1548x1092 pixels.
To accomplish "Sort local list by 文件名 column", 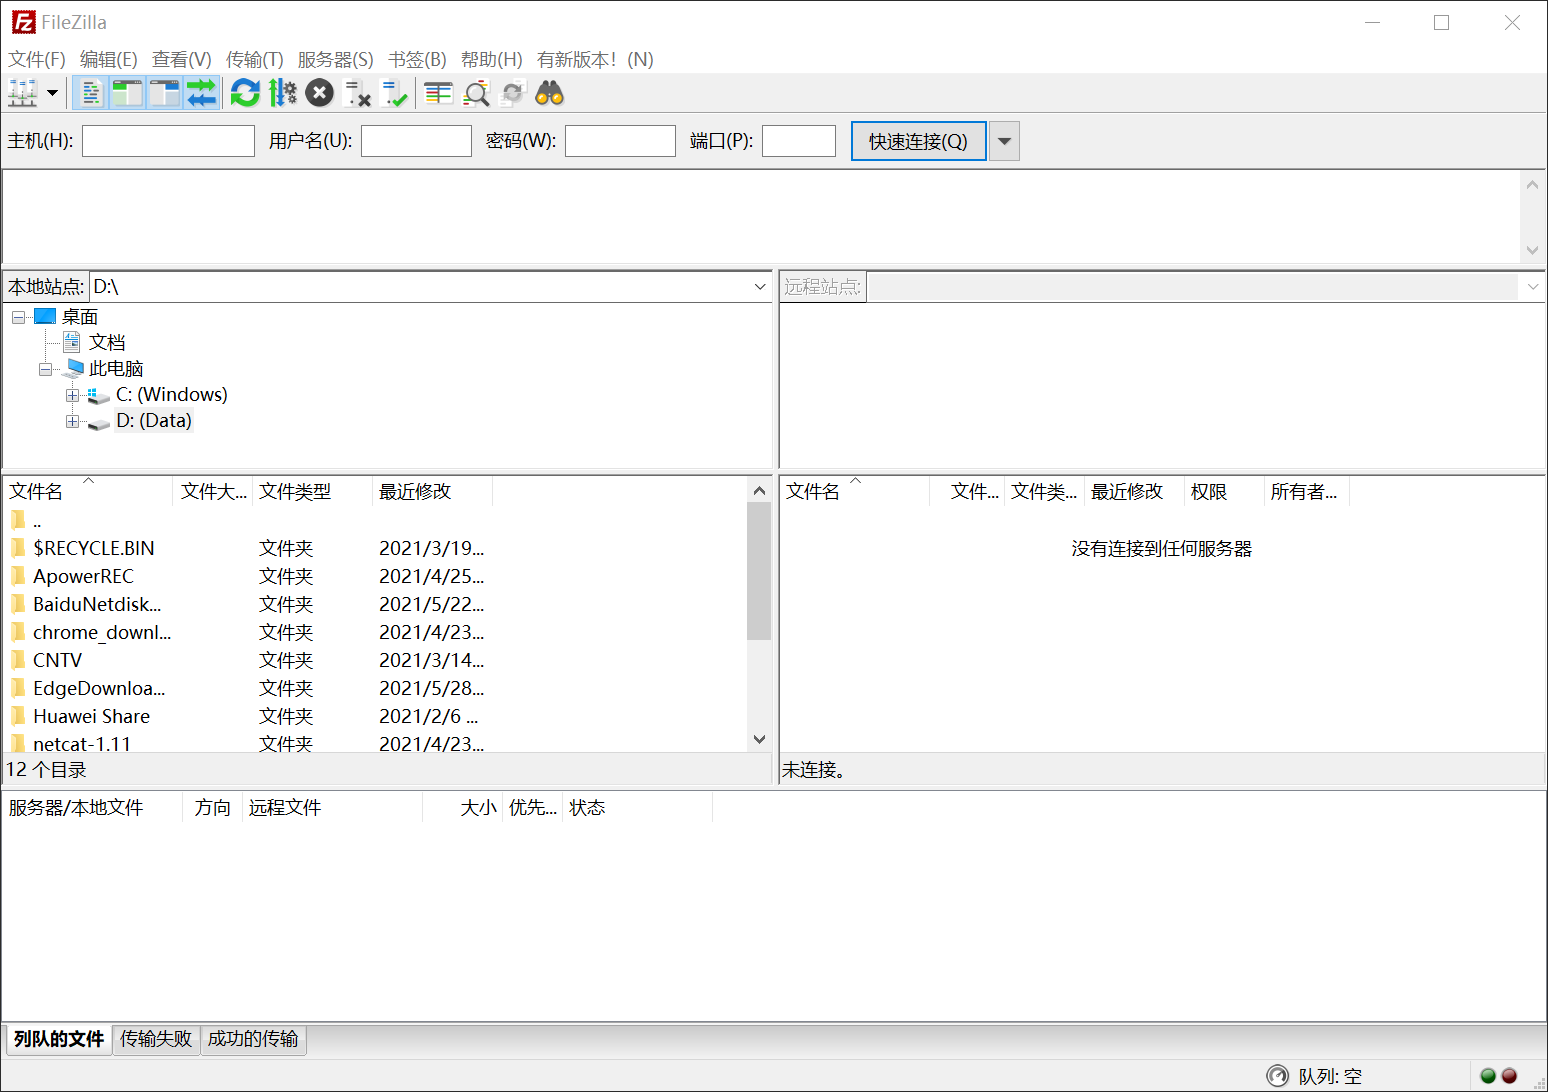I will [88, 491].
